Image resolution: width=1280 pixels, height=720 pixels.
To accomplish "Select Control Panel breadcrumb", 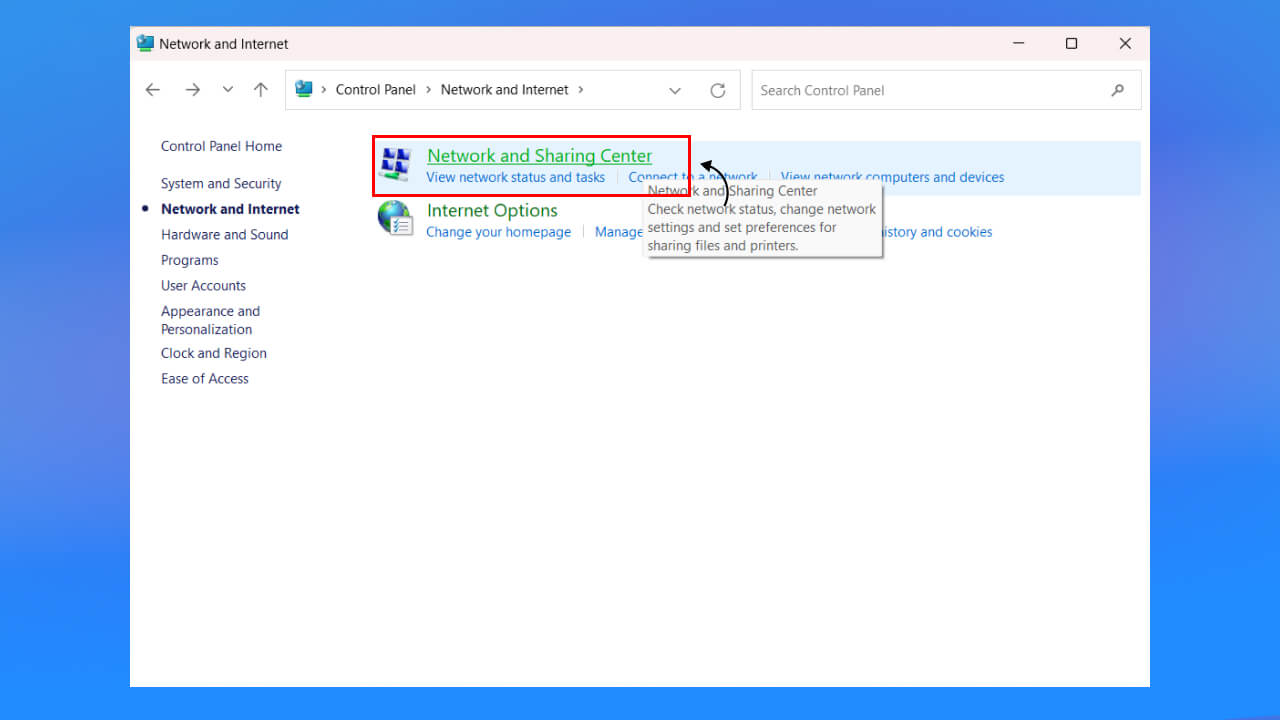I will [376, 90].
